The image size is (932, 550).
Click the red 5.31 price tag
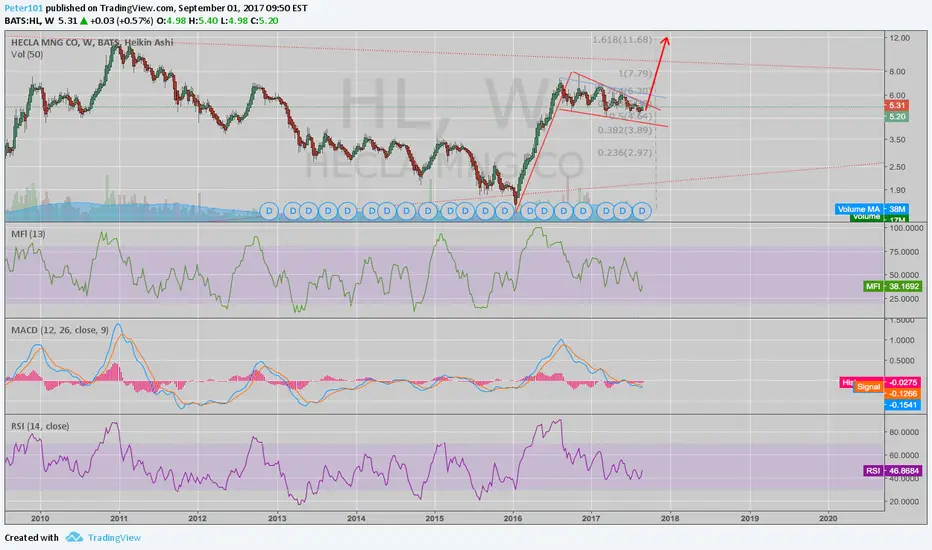[x=897, y=105]
